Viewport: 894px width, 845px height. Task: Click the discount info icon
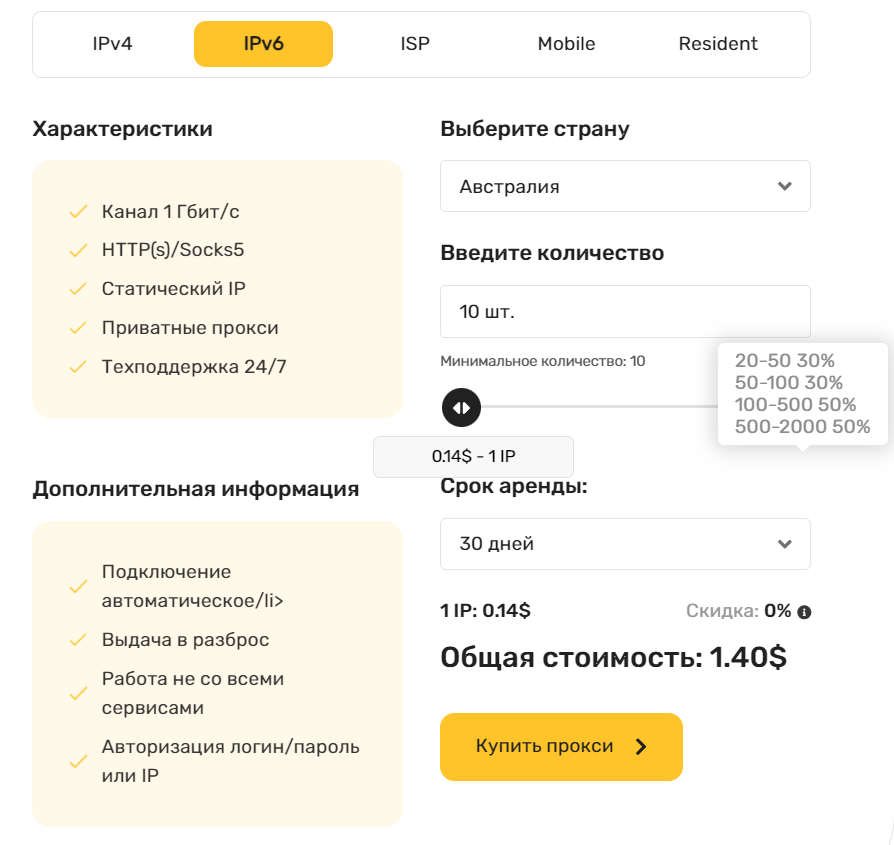coord(804,612)
